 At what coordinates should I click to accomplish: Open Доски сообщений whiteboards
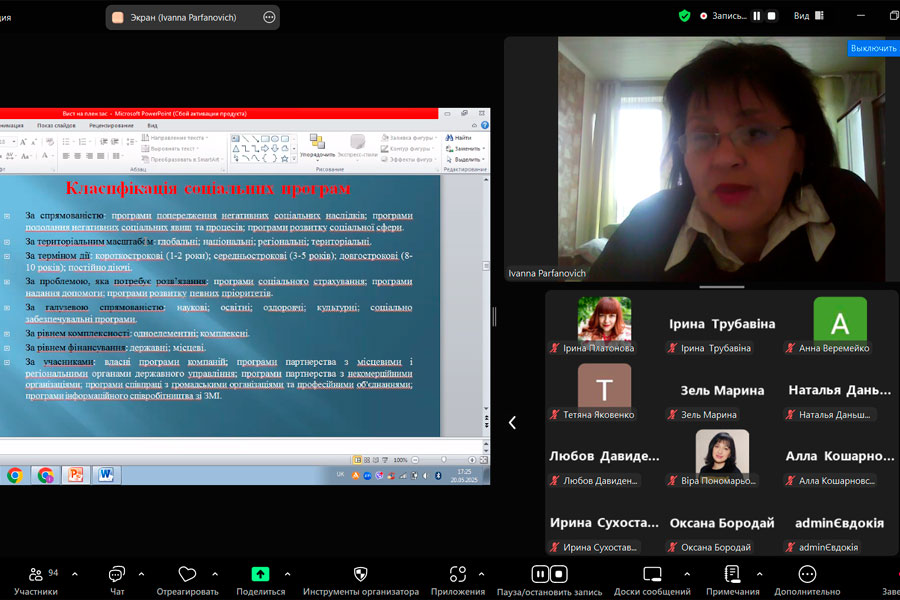pyautogui.click(x=652, y=581)
